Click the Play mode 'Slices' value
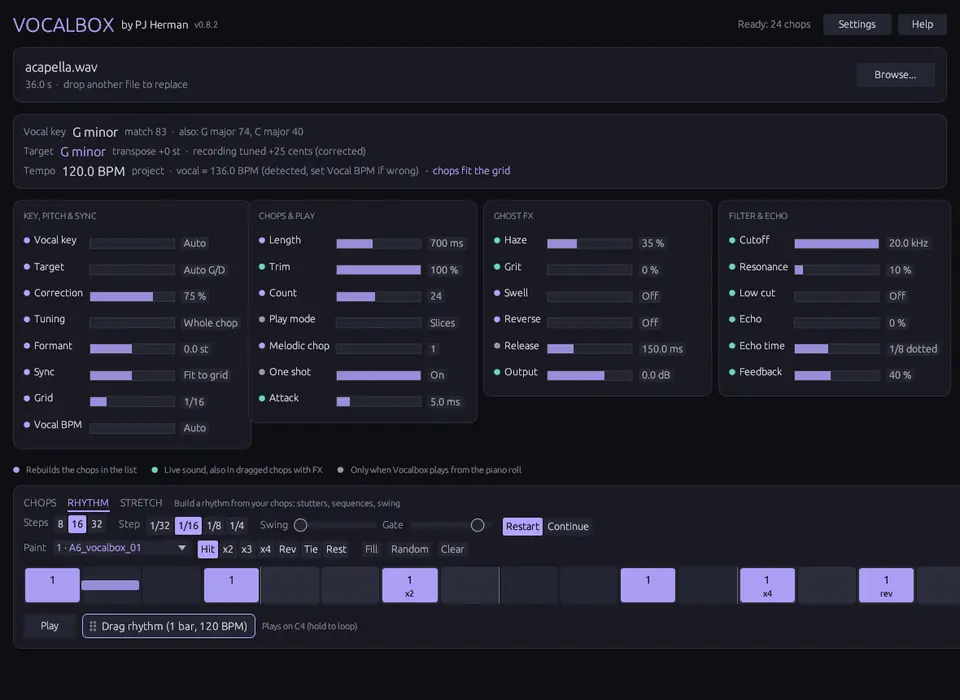 click(x=442, y=323)
